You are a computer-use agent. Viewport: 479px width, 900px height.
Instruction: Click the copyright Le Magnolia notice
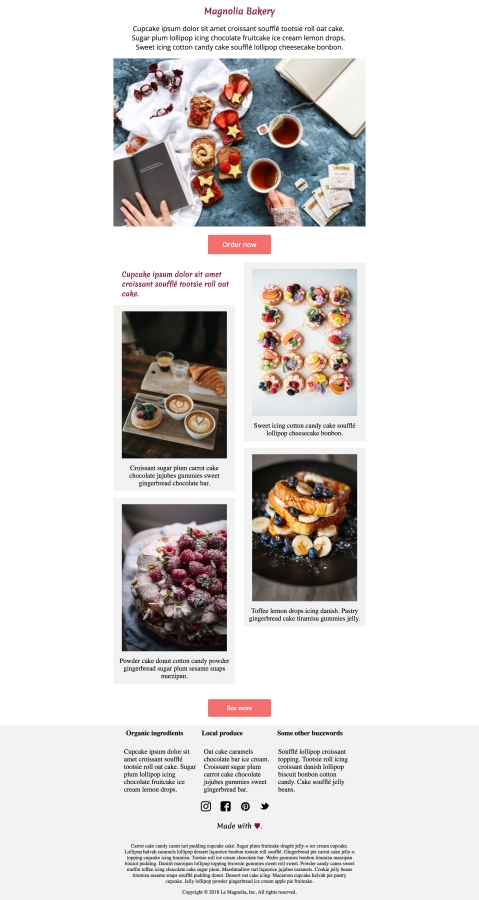pyautogui.click(x=239, y=892)
